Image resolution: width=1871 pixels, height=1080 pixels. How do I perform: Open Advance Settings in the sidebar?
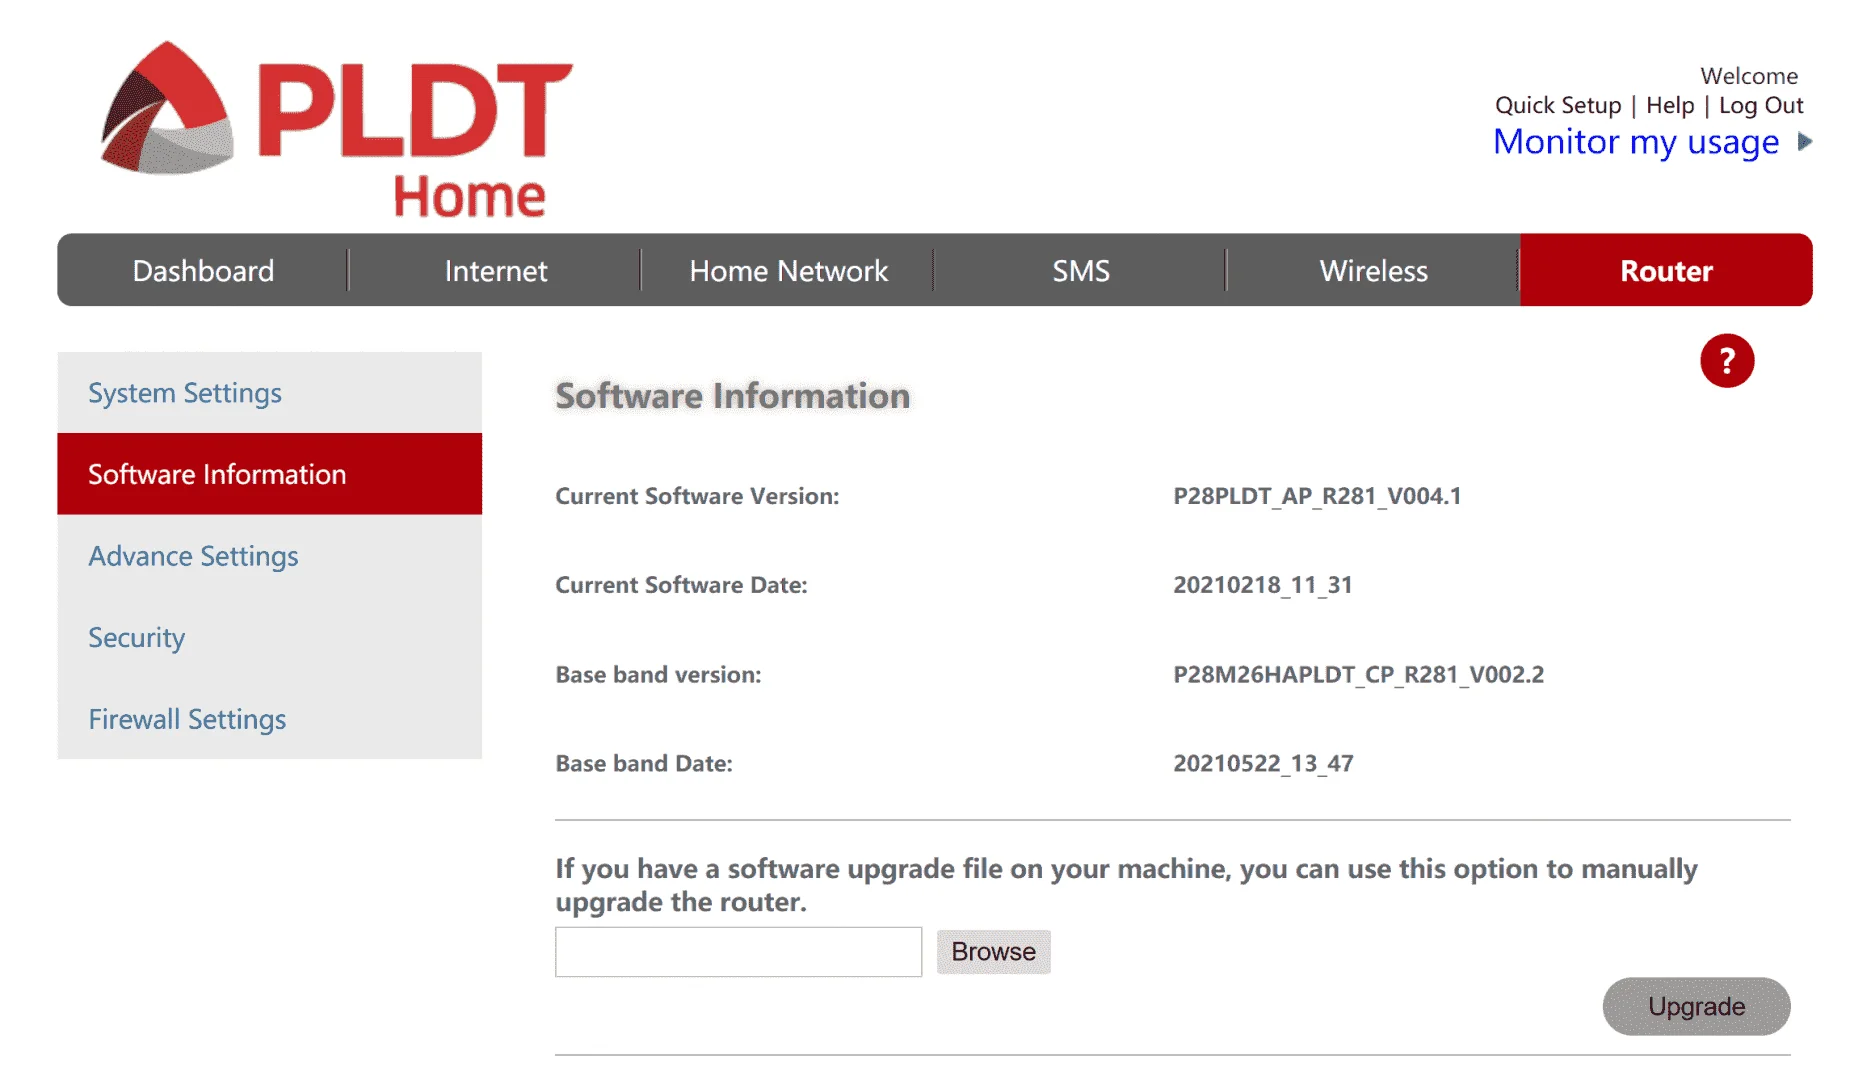[x=269, y=556]
